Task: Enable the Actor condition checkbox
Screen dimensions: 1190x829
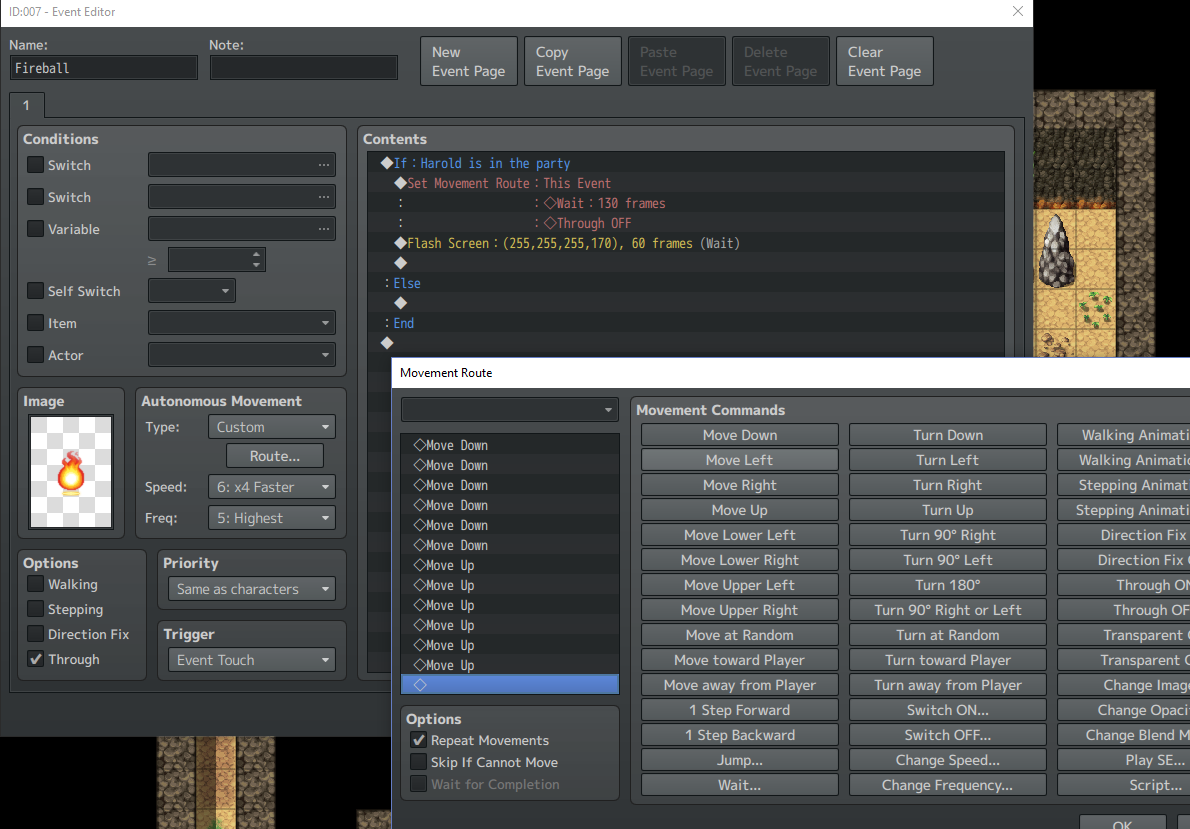Action: [35, 355]
